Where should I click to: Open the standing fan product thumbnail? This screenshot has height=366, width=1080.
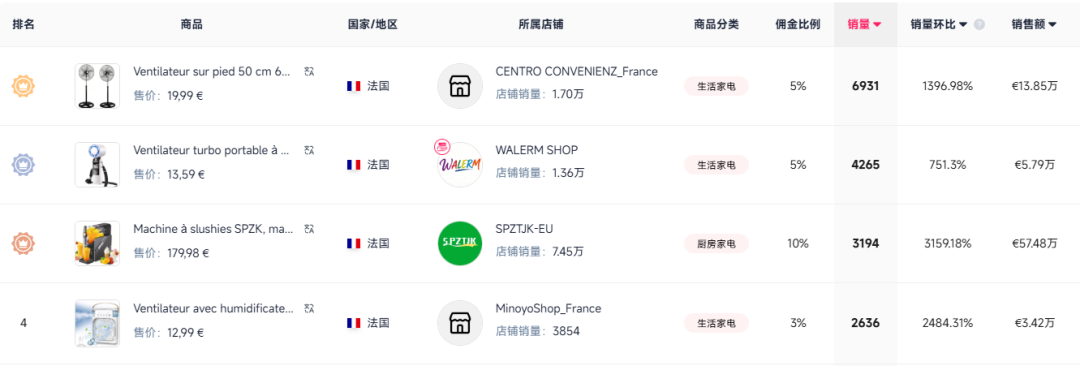[x=97, y=86]
